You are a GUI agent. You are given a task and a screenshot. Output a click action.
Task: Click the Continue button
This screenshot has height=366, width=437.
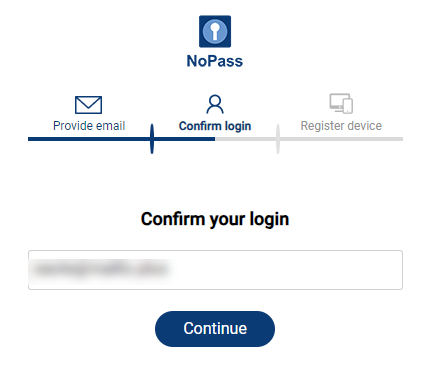coord(215,329)
